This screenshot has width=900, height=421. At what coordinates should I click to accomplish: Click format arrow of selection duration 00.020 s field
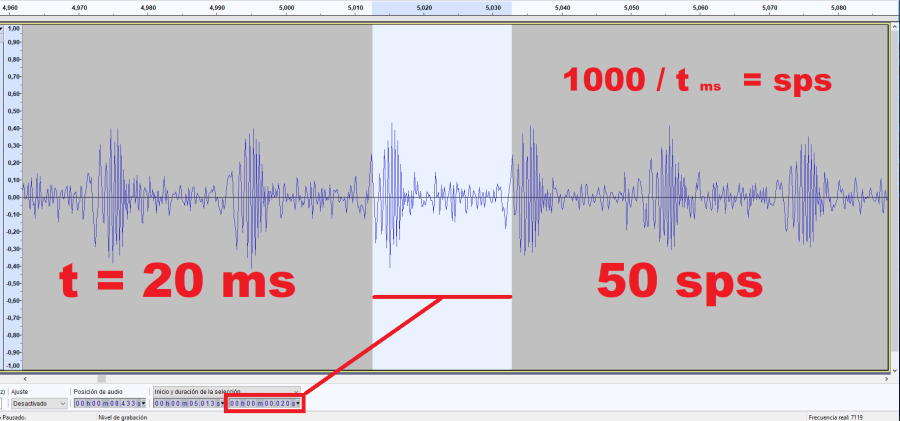pos(297,403)
